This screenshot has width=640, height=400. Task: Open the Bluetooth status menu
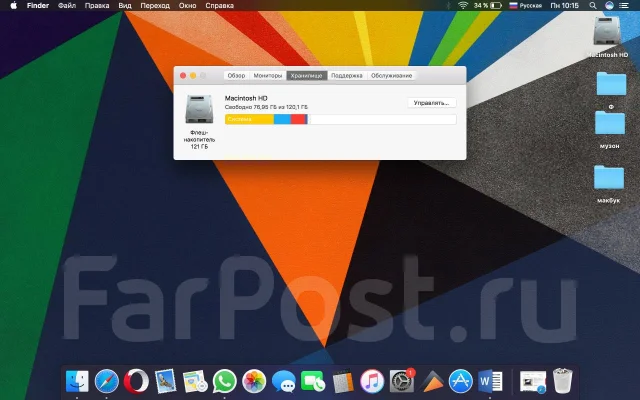(x=448, y=6)
